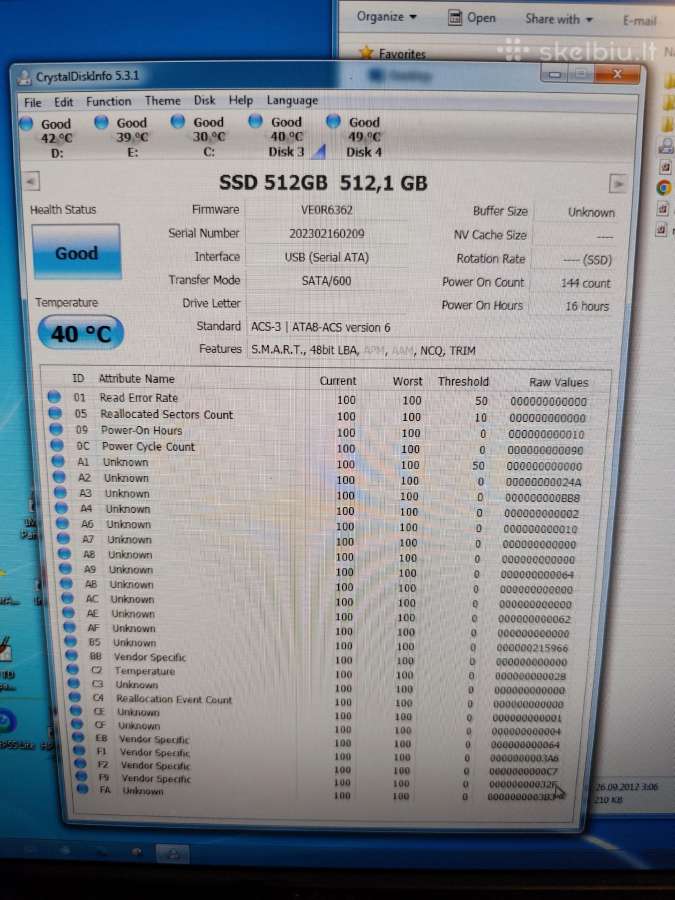The image size is (675, 900).
Task: Go to next disk with right arrow
Action: pyautogui.click(x=618, y=184)
